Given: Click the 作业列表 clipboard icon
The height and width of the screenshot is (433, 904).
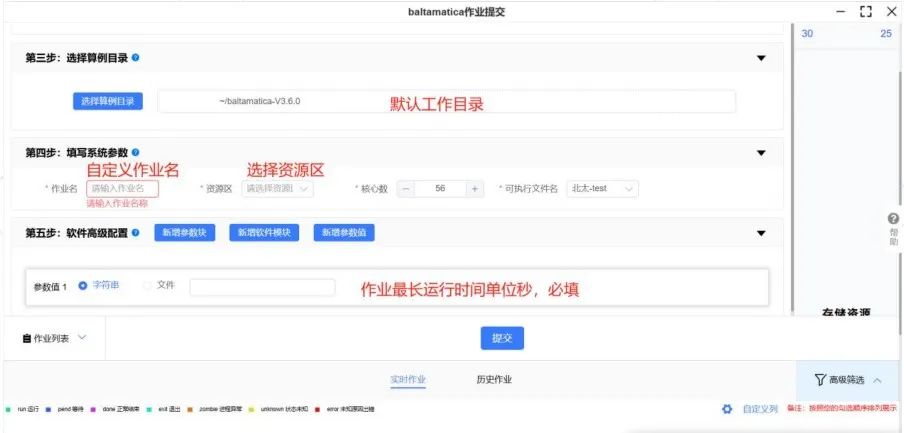Looking at the screenshot, I should click(27, 339).
